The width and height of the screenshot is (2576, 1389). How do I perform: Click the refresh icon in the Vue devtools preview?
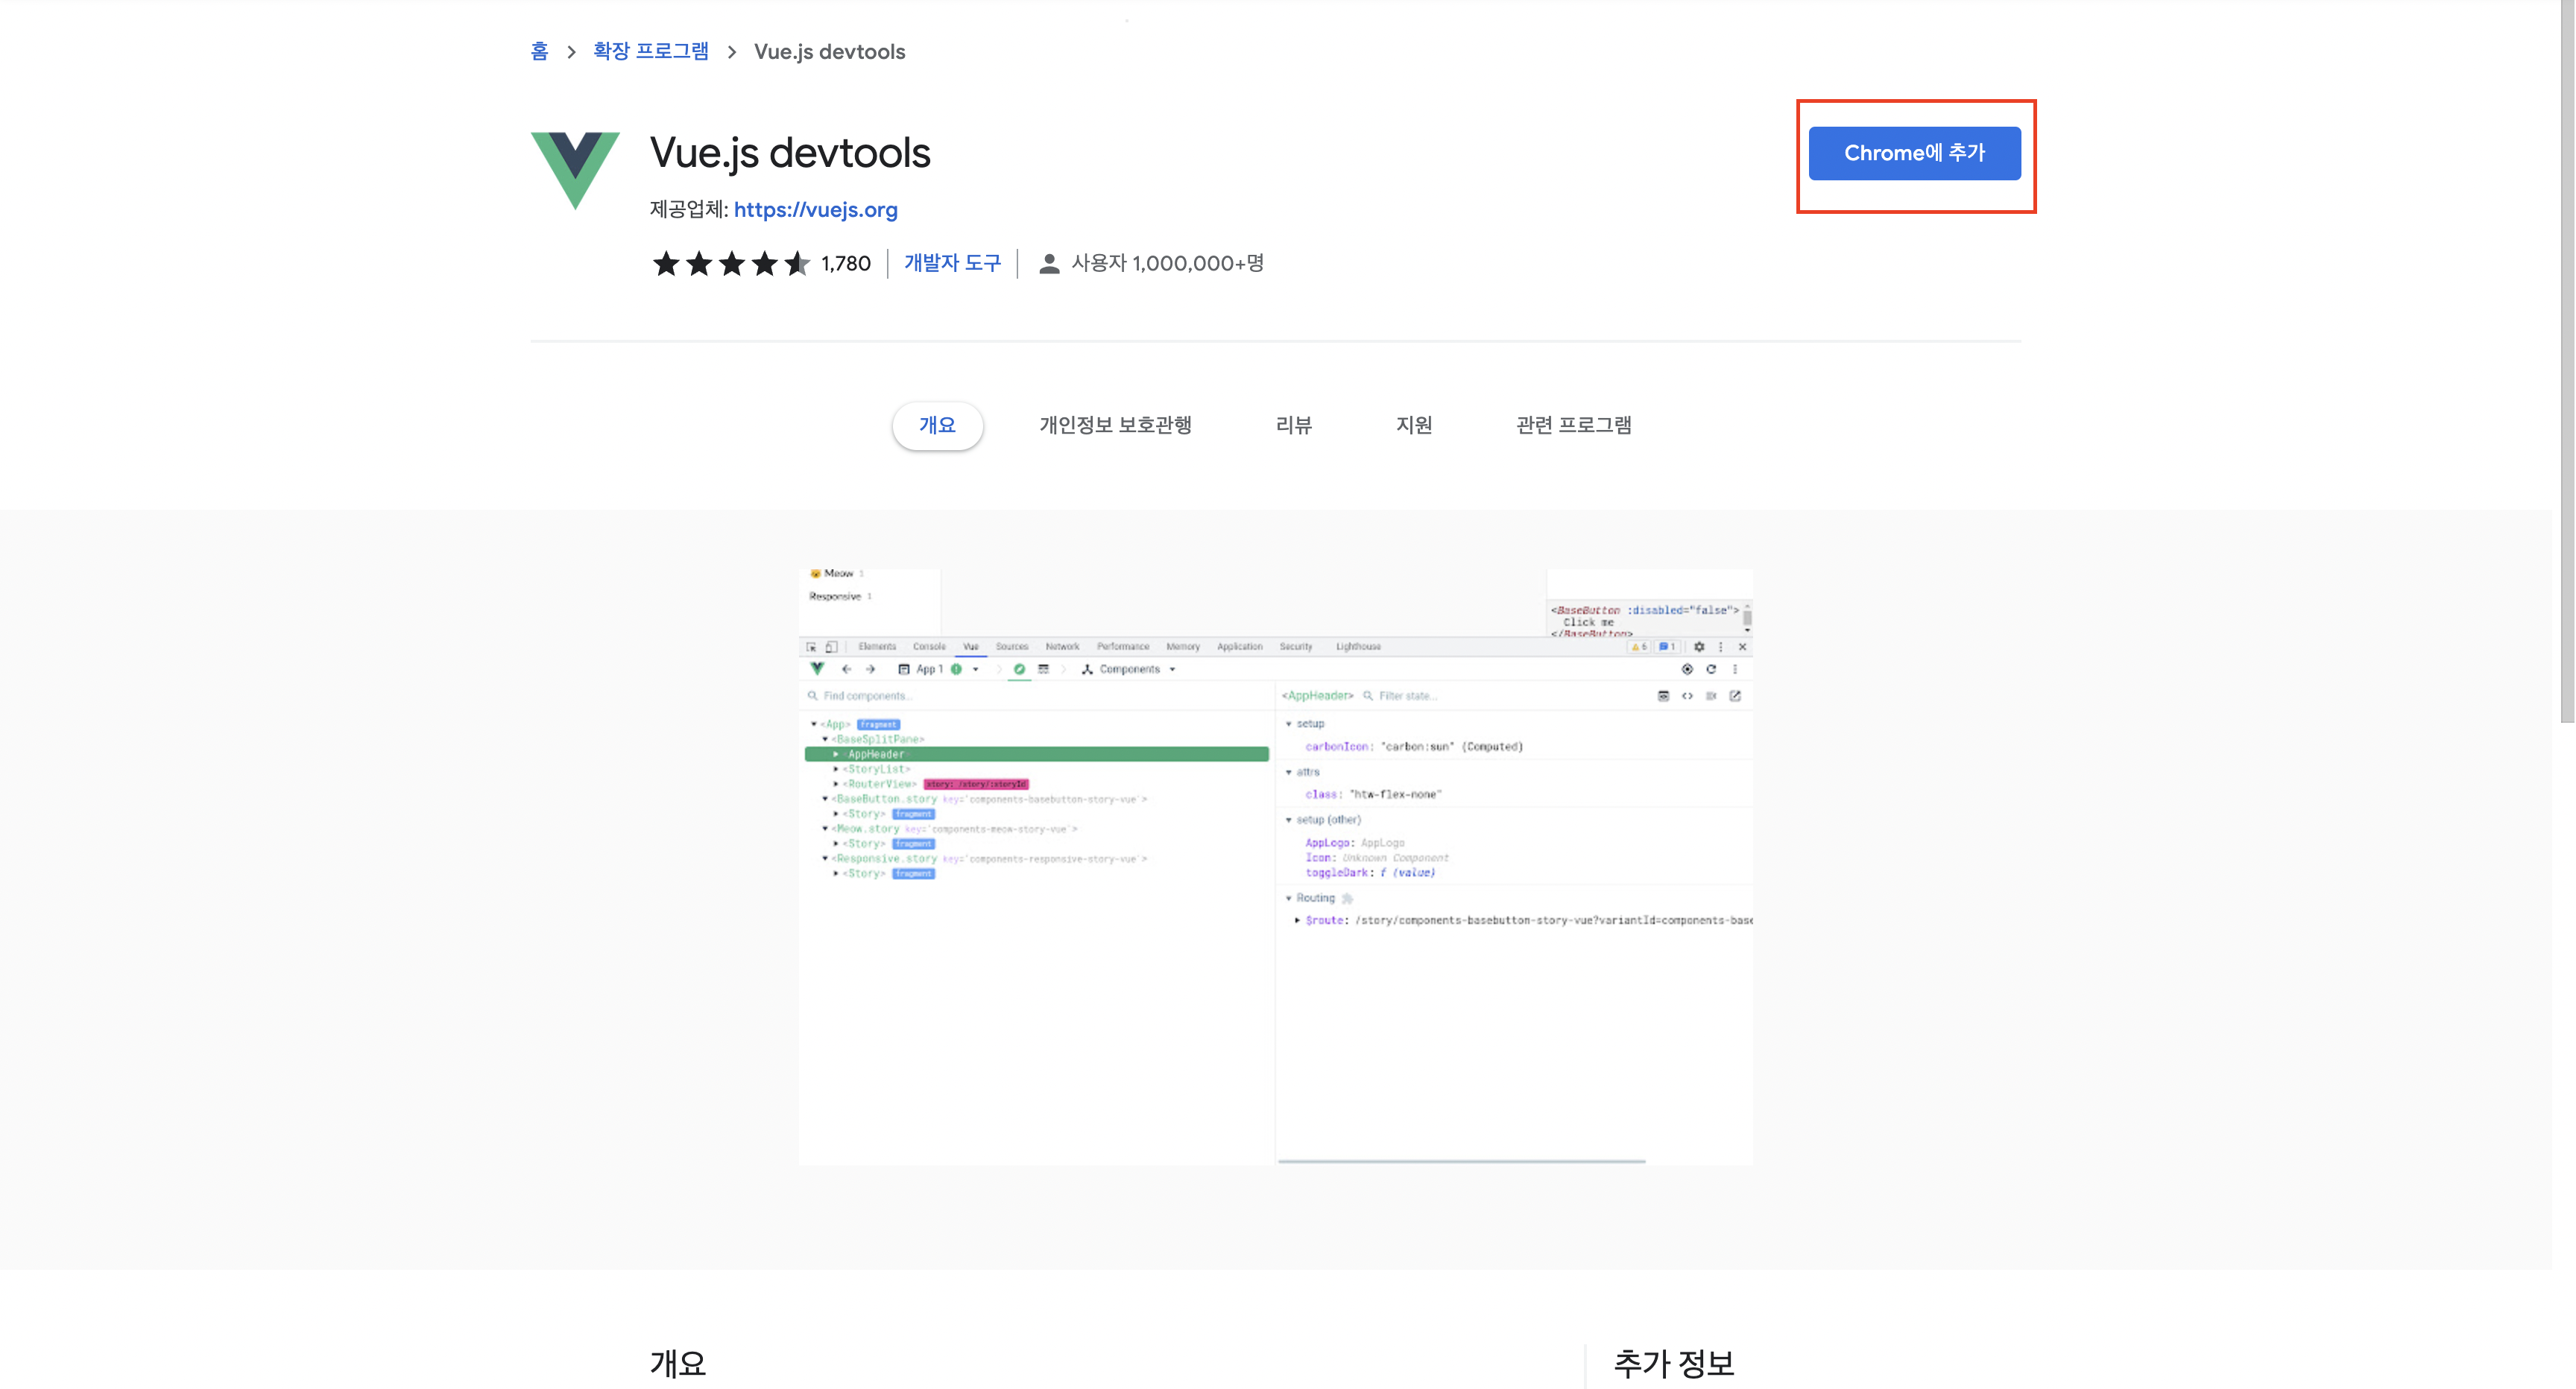pos(1711,670)
